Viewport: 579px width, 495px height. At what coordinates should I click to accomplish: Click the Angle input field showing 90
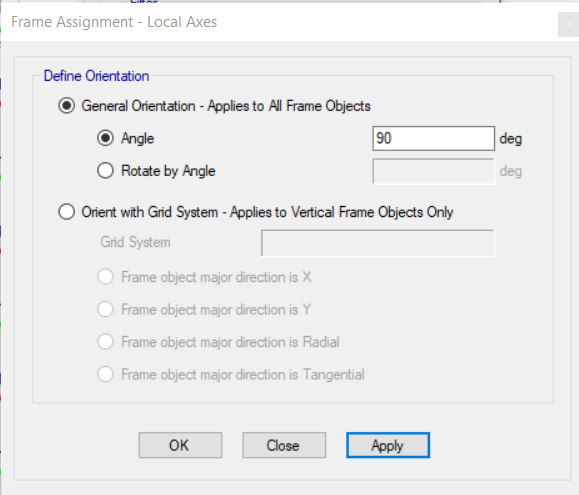(434, 138)
